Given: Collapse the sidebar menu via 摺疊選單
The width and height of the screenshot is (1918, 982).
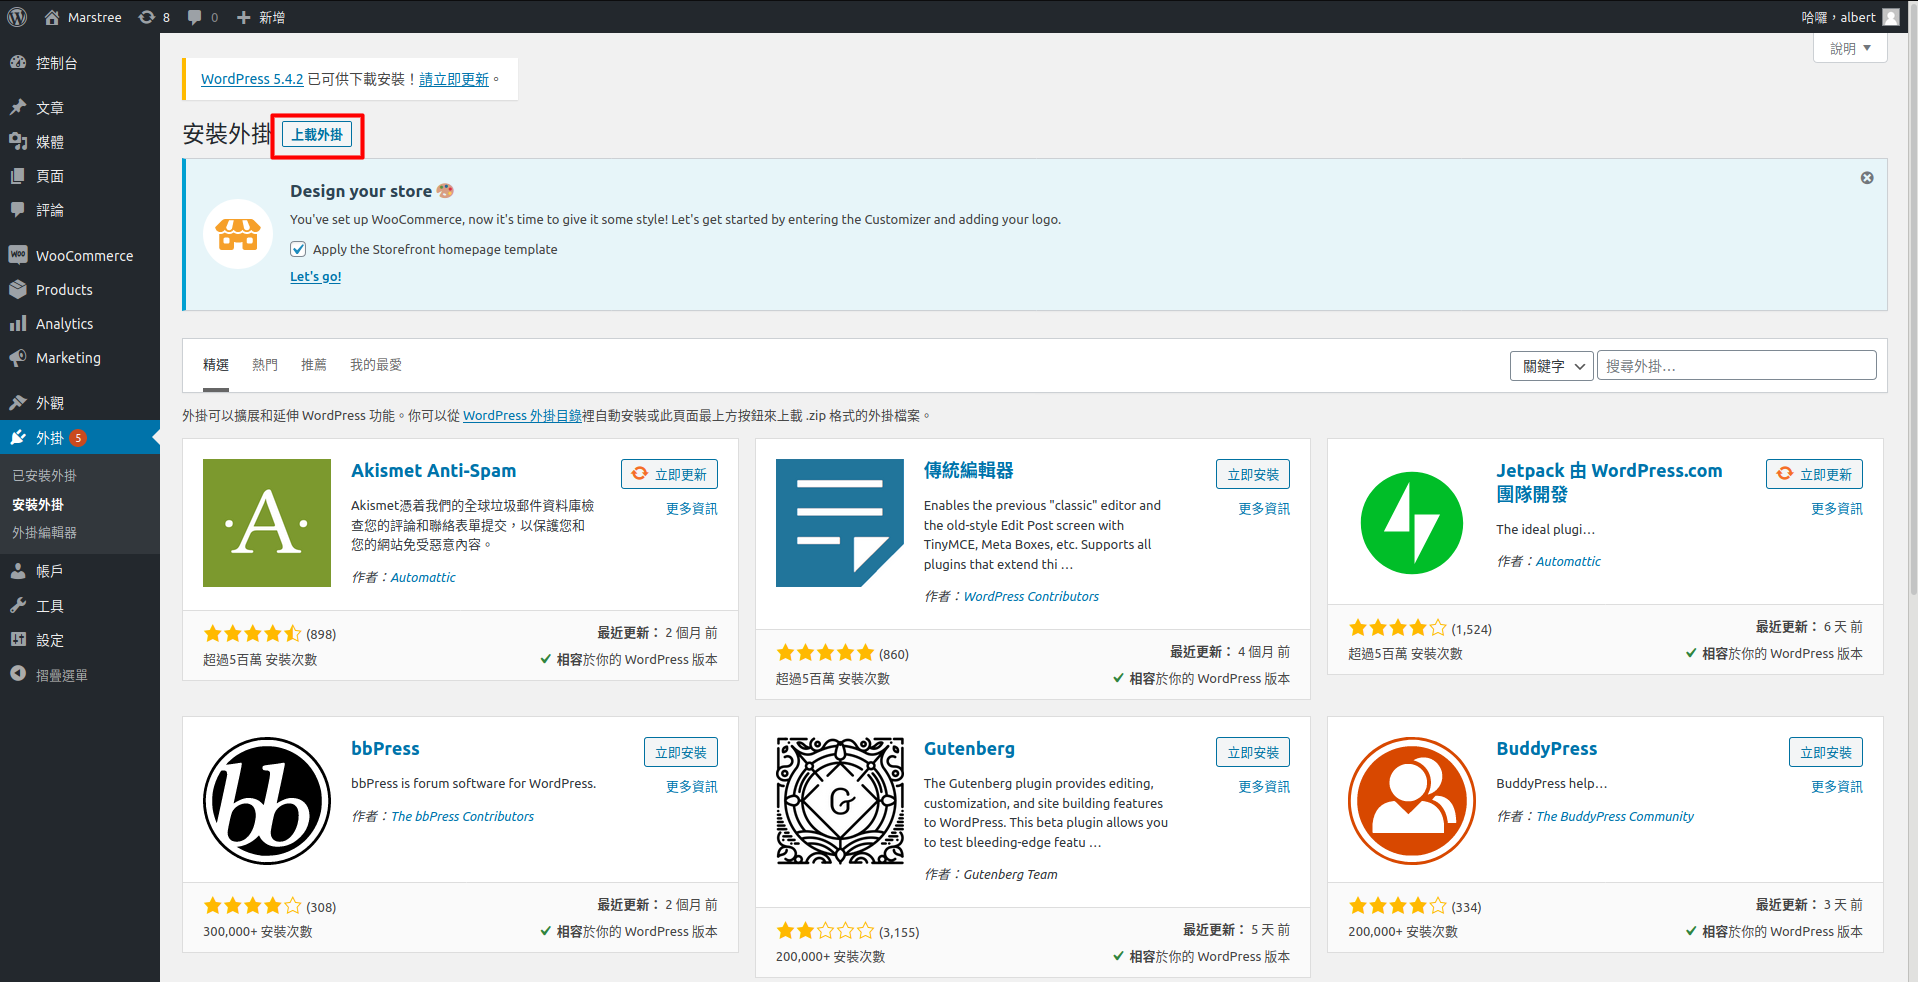Looking at the screenshot, I should coord(61,675).
